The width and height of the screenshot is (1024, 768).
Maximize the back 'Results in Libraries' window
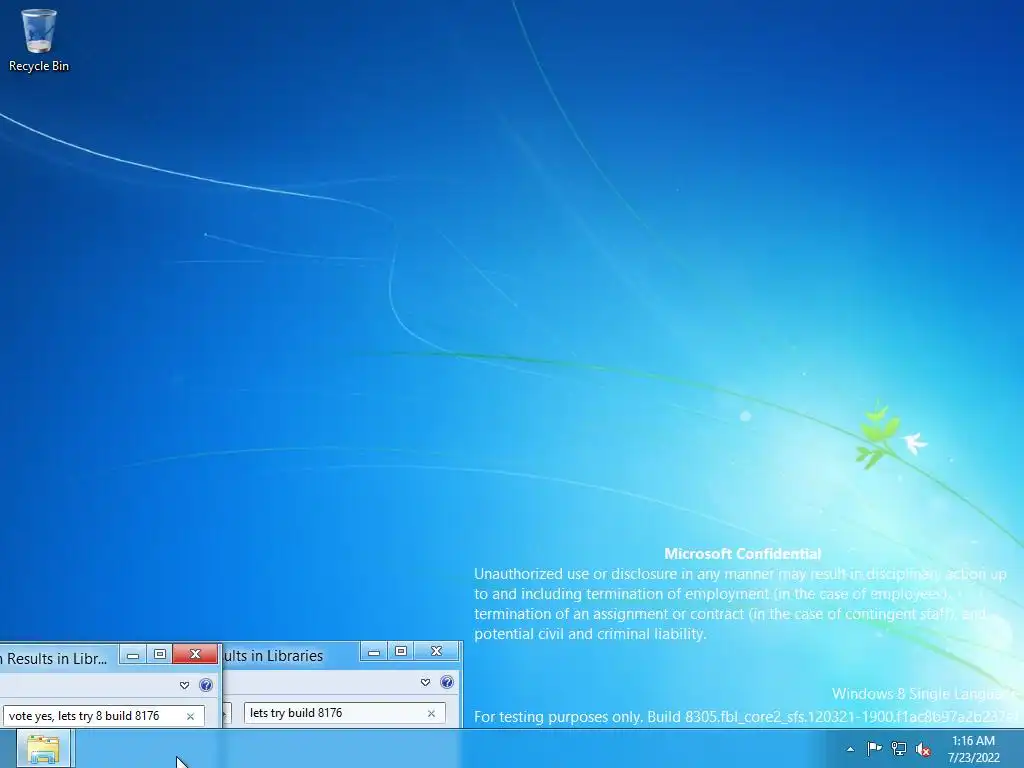pyautogui.click(x=401, y=651)
